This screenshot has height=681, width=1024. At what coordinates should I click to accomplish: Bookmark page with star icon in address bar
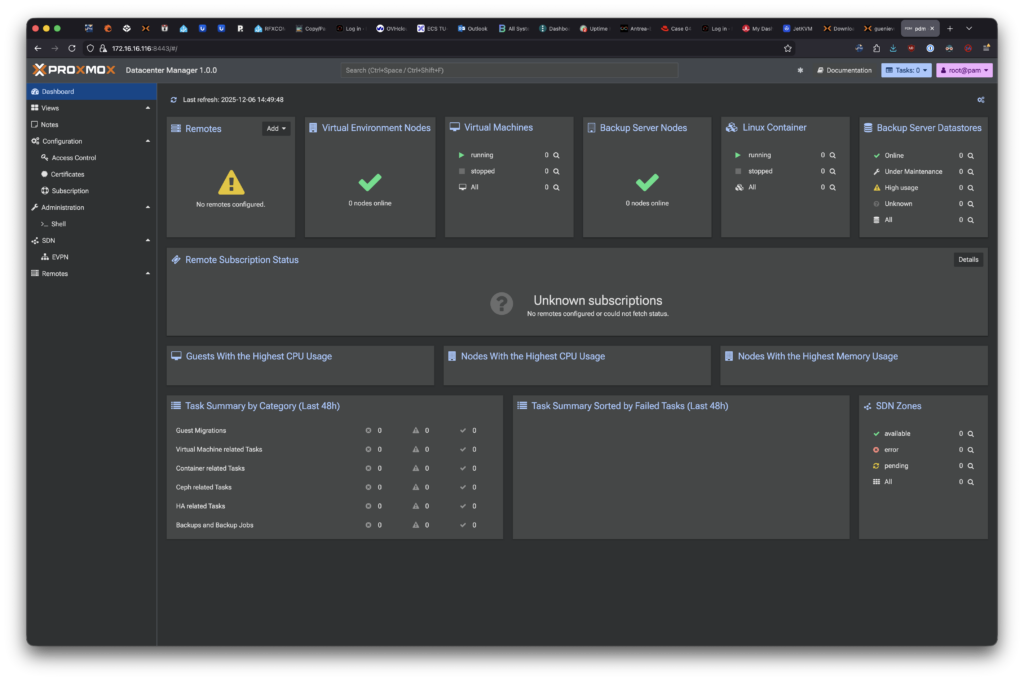click(788, 48)
